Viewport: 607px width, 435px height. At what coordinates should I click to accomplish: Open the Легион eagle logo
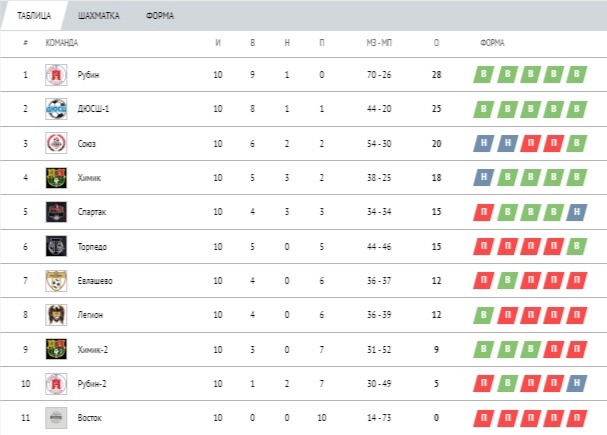[x=56, y=315]
